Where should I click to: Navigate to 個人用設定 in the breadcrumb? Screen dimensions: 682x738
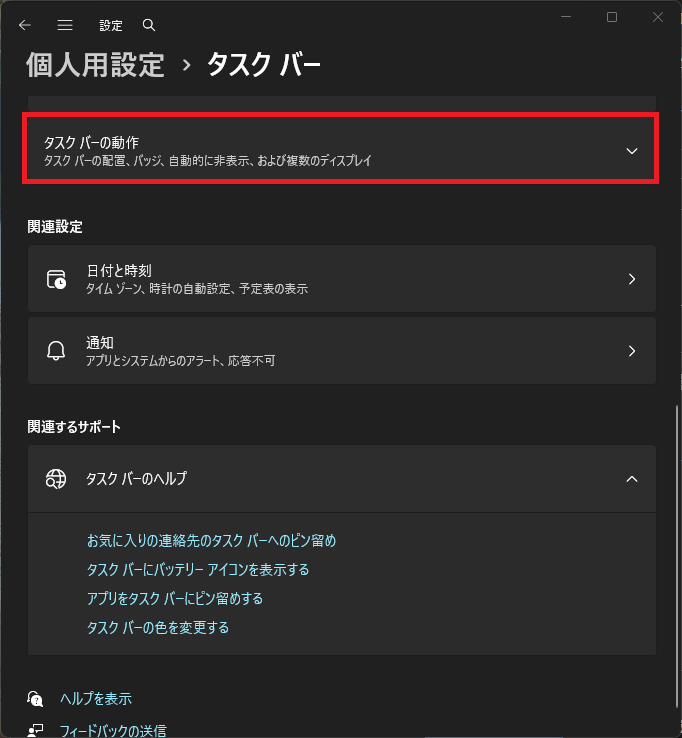[95, 65]
